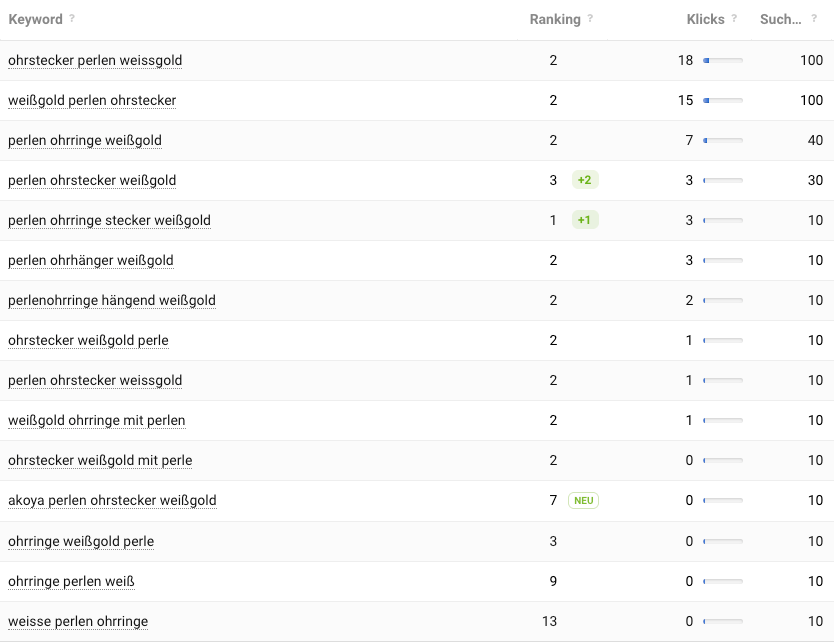Screen dimensions: 834x642
Task: Click help icon beside Klicks header
Action: click(734, 18)
